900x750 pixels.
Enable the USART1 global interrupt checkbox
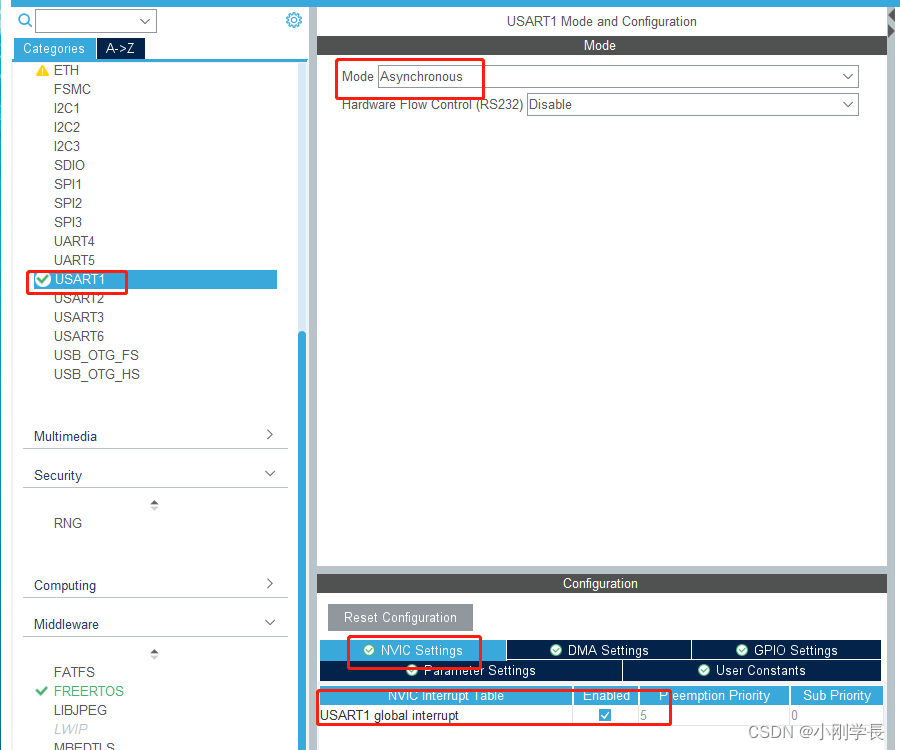click(x=604, y=714)
